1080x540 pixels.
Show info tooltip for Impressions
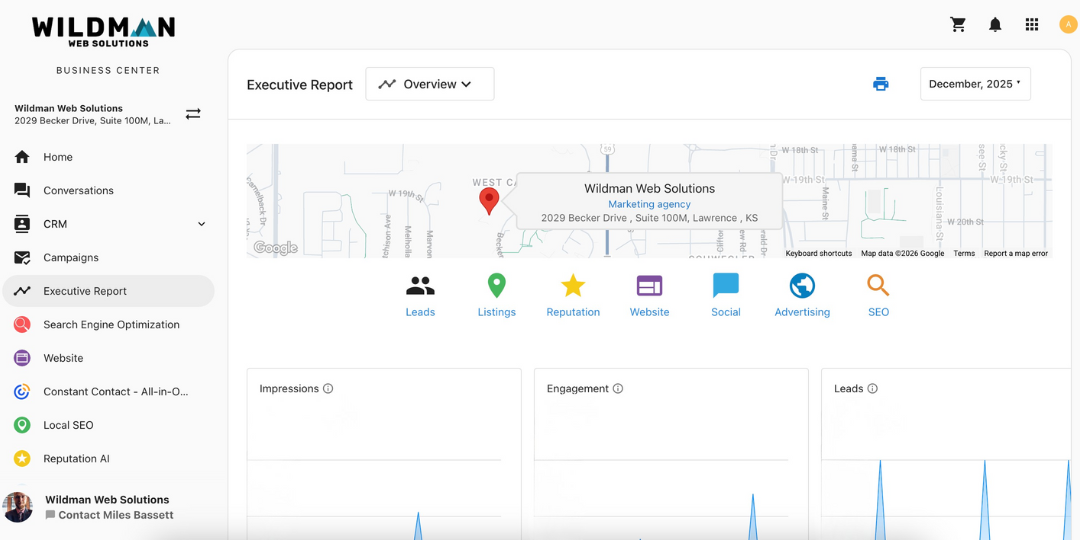328,389
